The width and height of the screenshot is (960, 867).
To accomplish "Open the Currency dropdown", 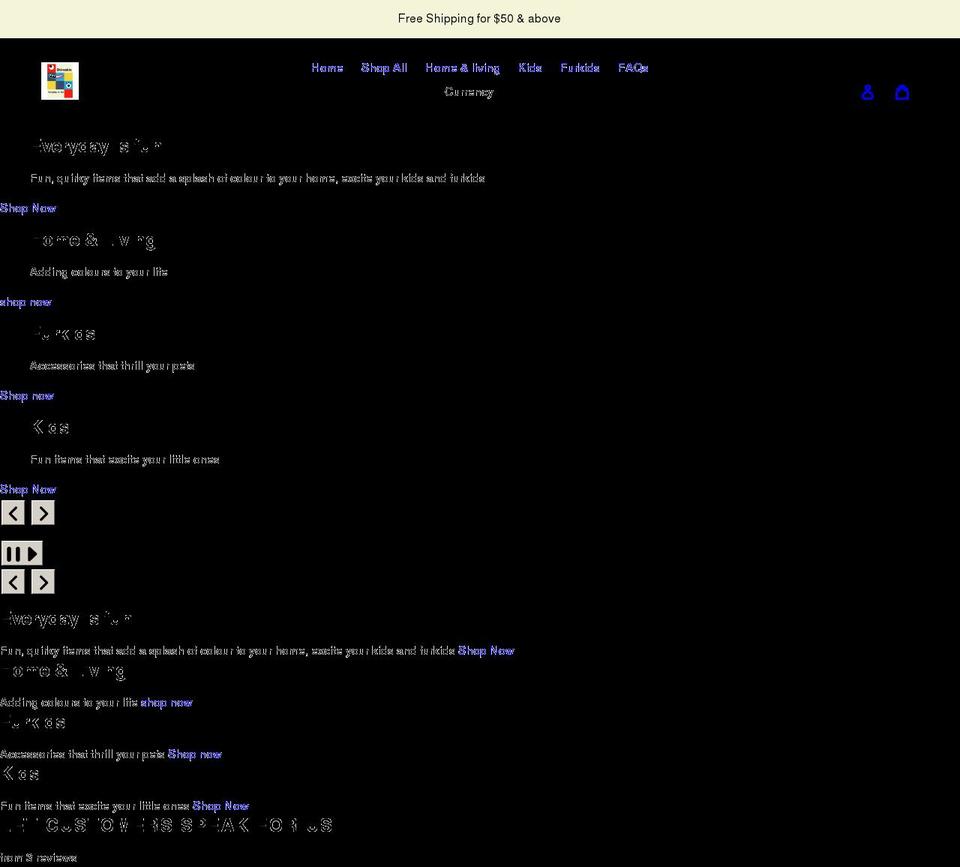I will click(468, 91).
